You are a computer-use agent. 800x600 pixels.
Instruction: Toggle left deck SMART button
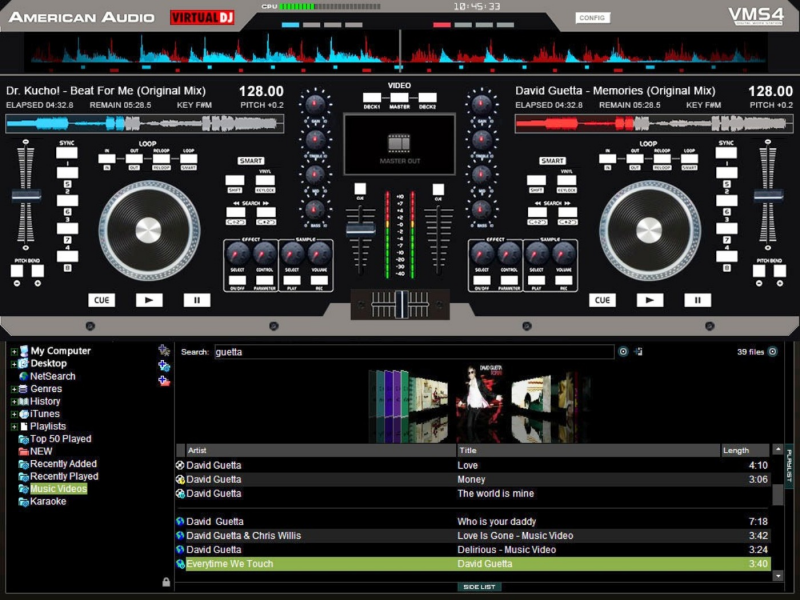pyautogui.click(x=251, y=161)
